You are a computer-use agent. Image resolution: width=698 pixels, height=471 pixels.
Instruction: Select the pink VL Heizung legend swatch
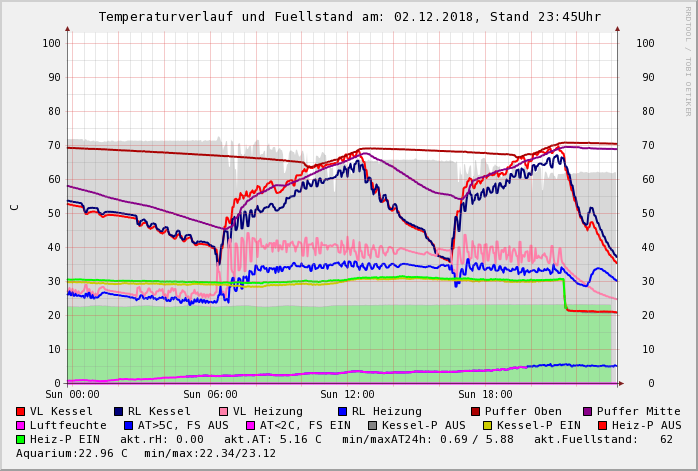223,411
